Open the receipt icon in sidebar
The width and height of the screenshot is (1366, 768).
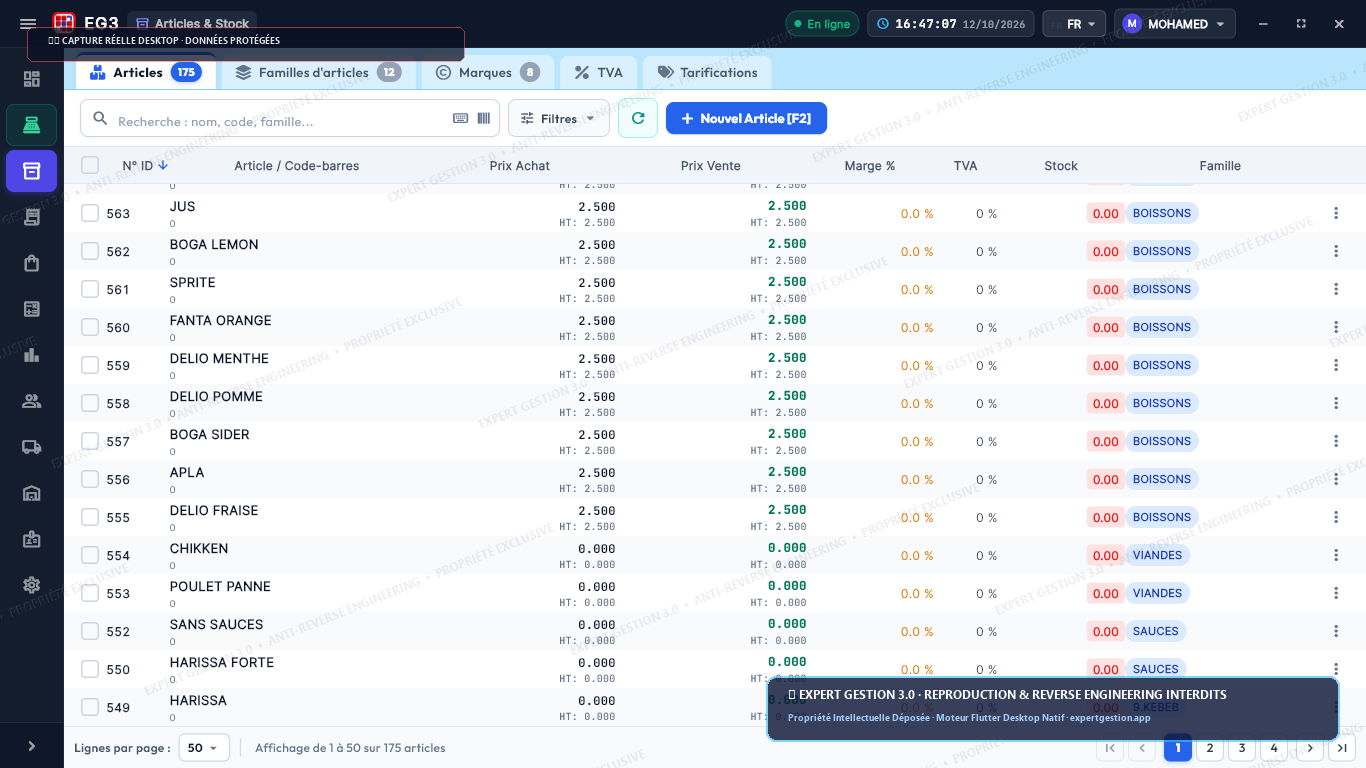[32, 217]
